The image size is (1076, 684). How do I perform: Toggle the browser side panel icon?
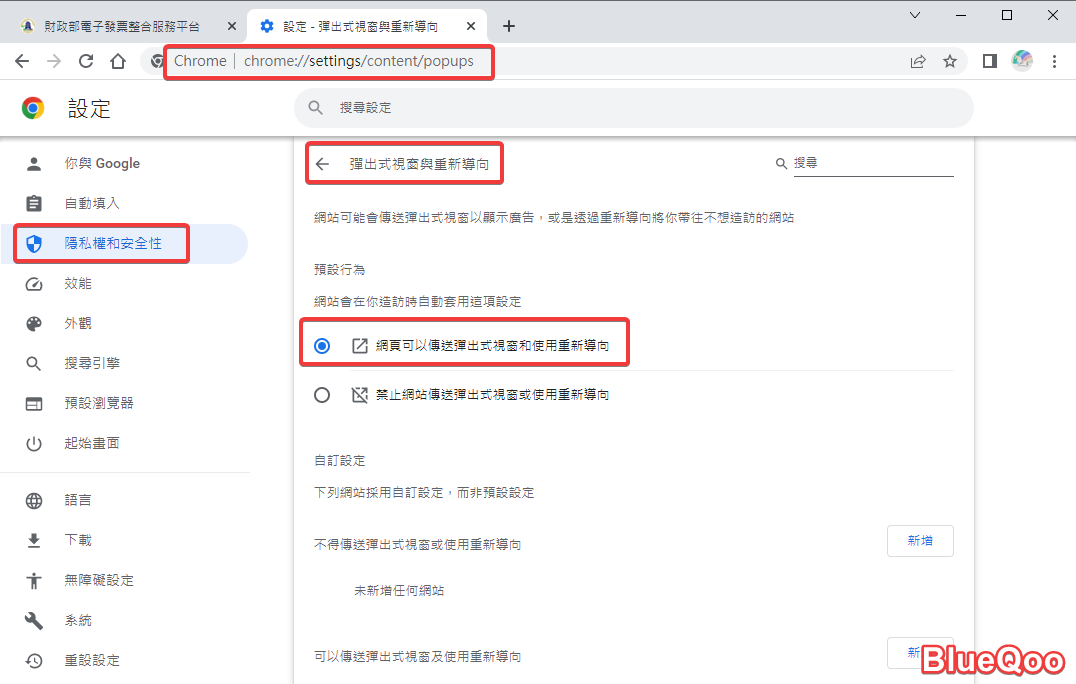coord(989,61)
